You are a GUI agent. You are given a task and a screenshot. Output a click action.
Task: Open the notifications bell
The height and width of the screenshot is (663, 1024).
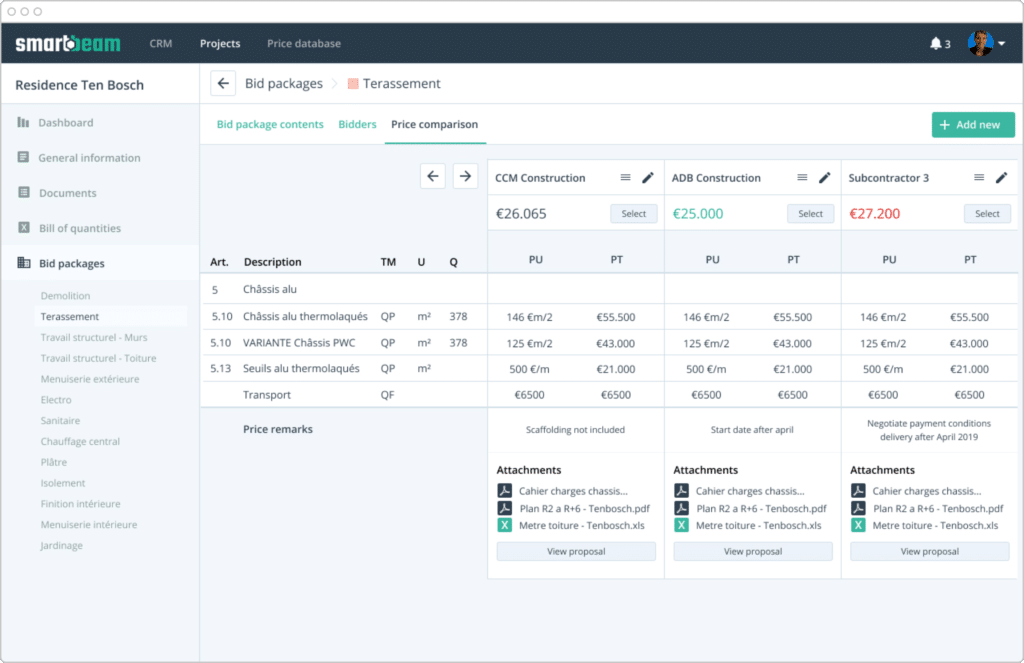coord(935,43)
